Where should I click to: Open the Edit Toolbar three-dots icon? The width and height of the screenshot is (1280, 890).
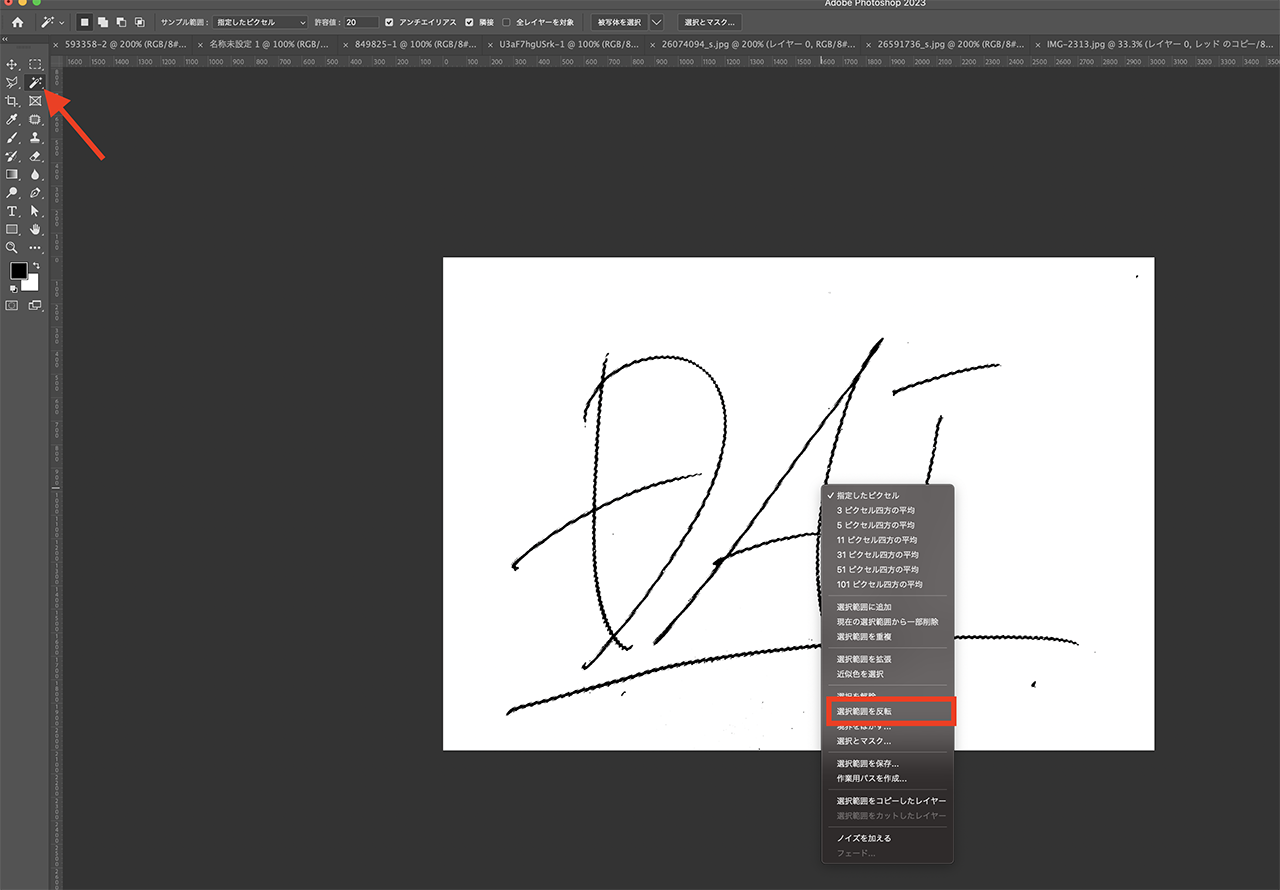coord(35,247)
